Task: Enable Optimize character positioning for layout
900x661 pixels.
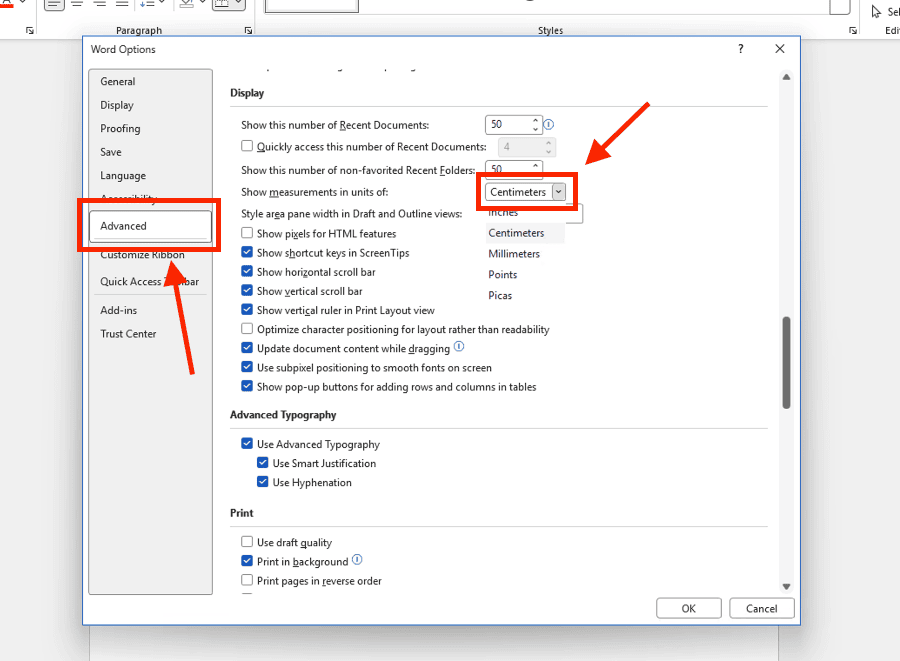Action: coord(247,329)
